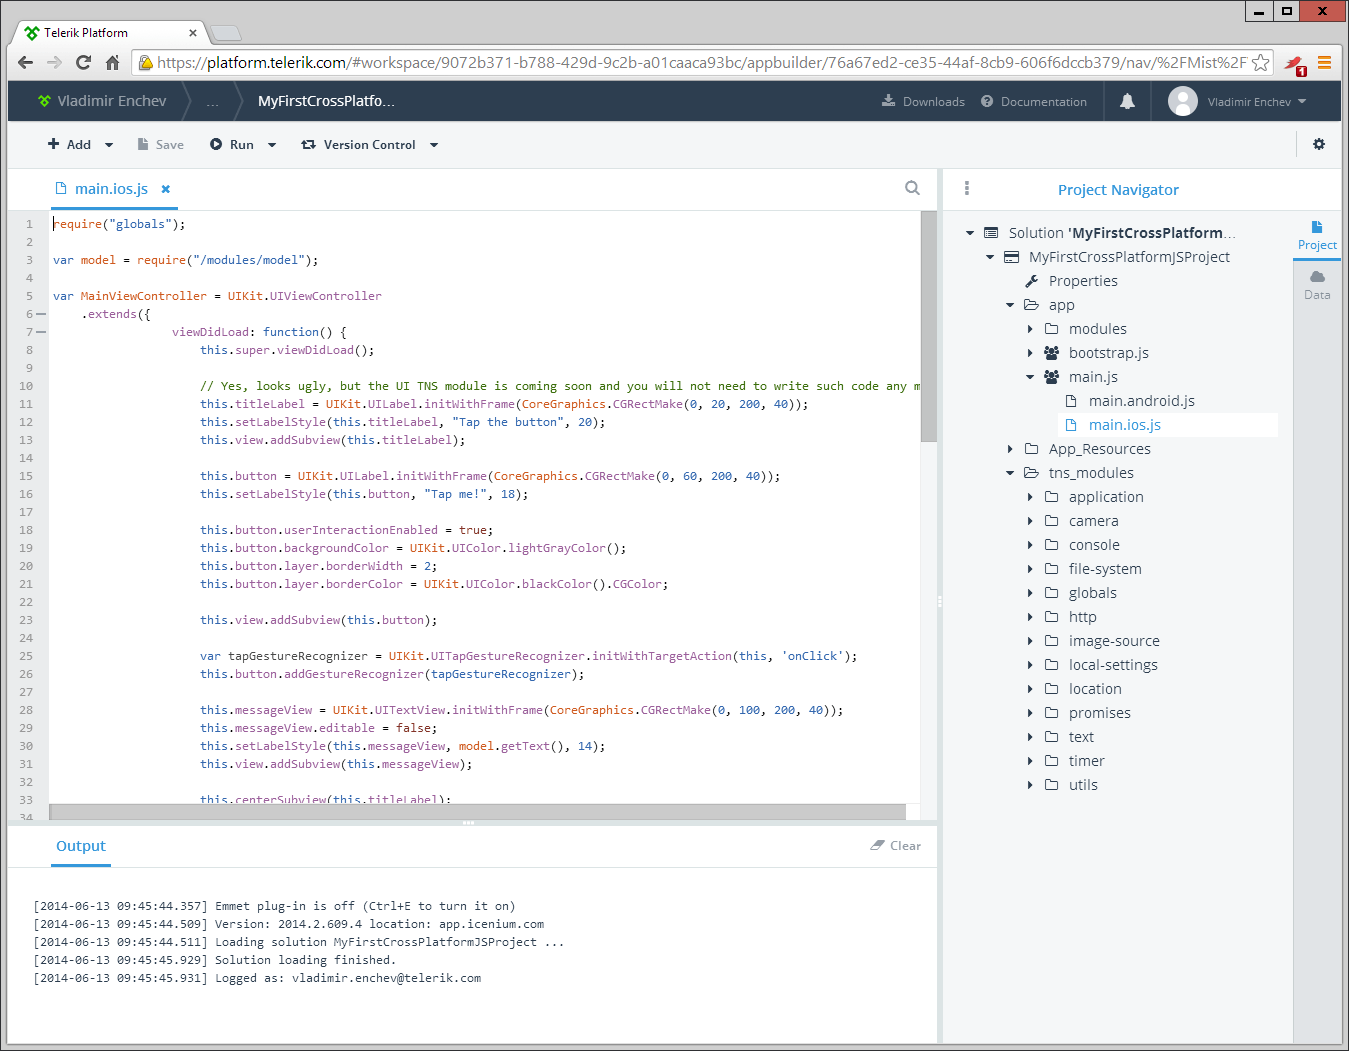Image resolution: width=1349 pixels, height=1051 pixels.
Task: Open the Properties wrench item
Action: coord(1032,281)
